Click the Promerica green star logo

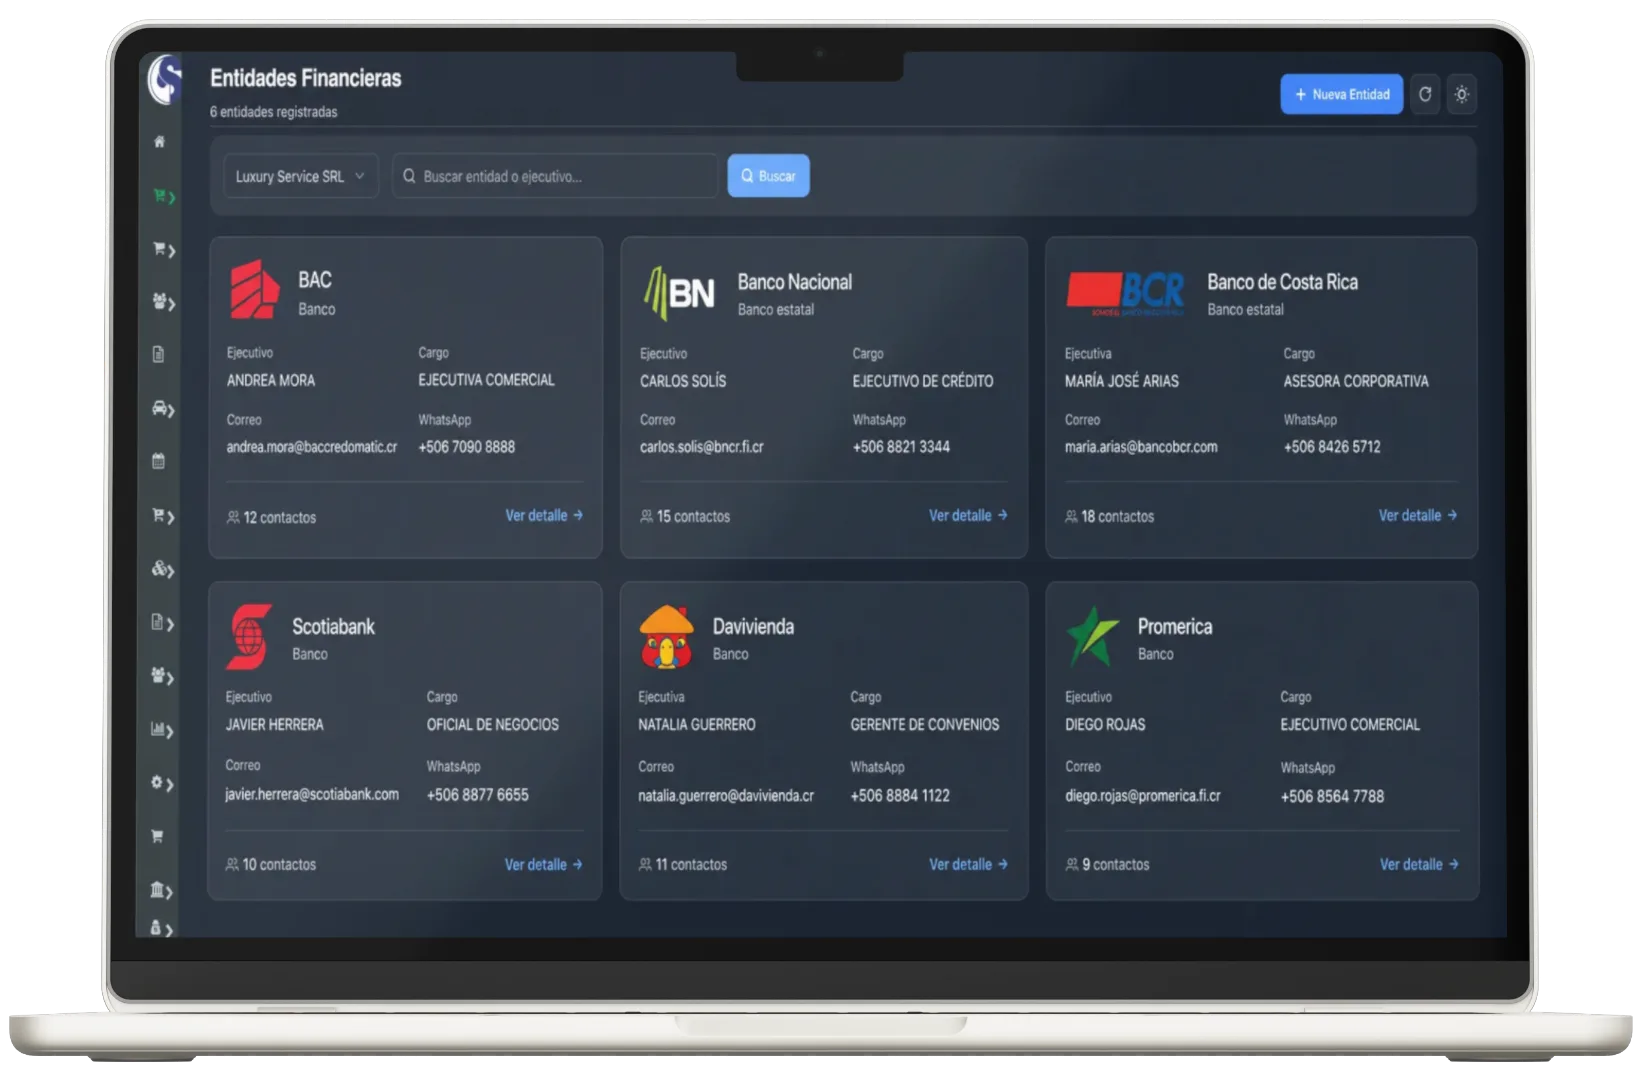click(x=1091, y=636)
